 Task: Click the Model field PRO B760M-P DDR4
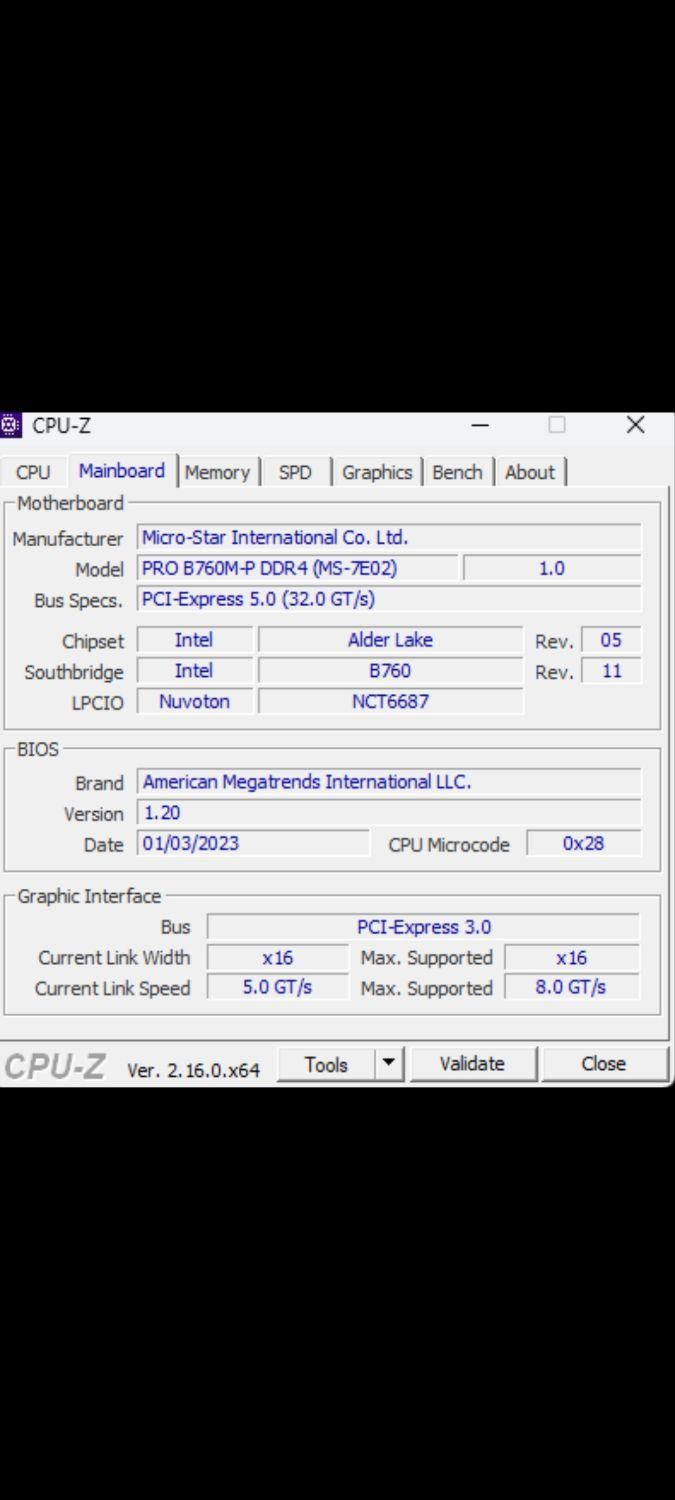click(x=298, y=568)
